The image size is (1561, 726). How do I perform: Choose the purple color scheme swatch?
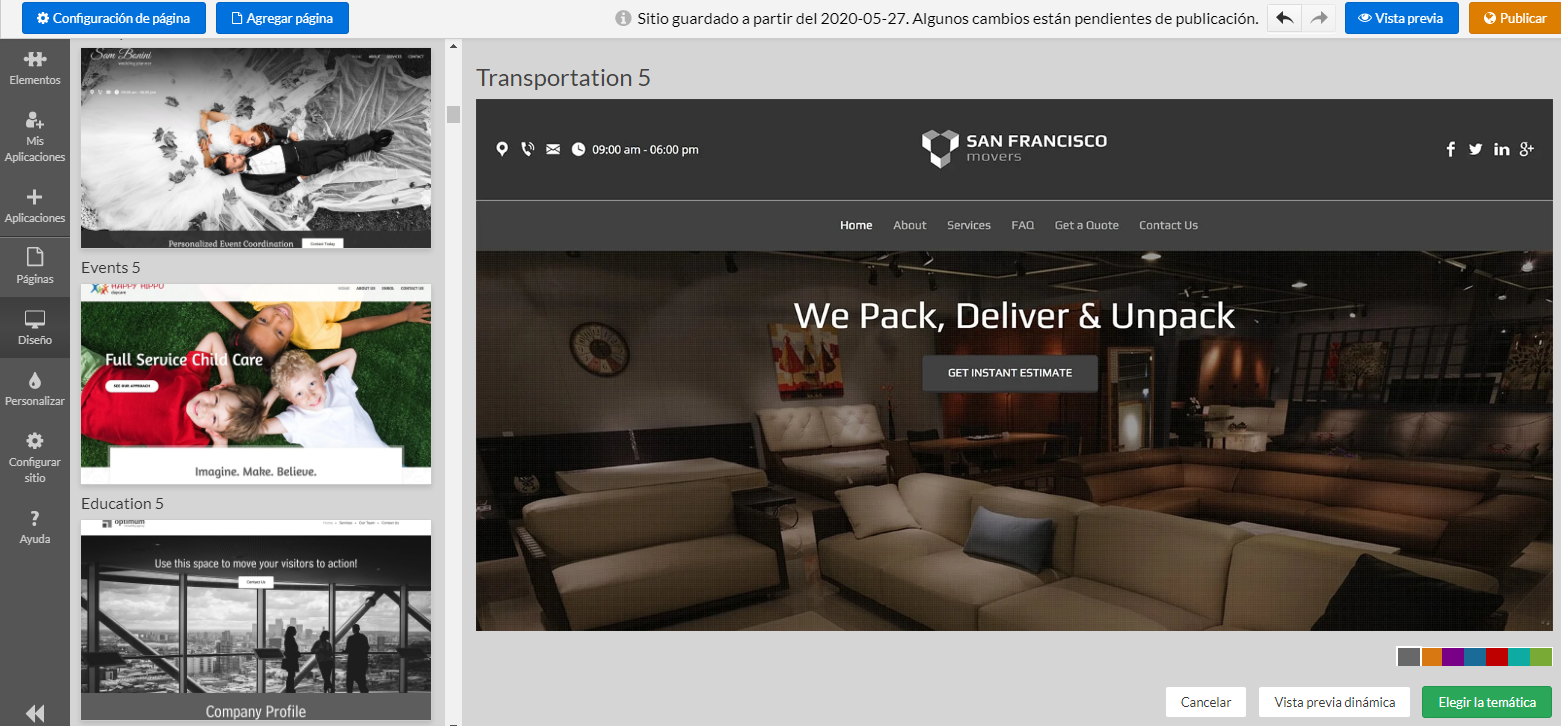coord(1453,657)
